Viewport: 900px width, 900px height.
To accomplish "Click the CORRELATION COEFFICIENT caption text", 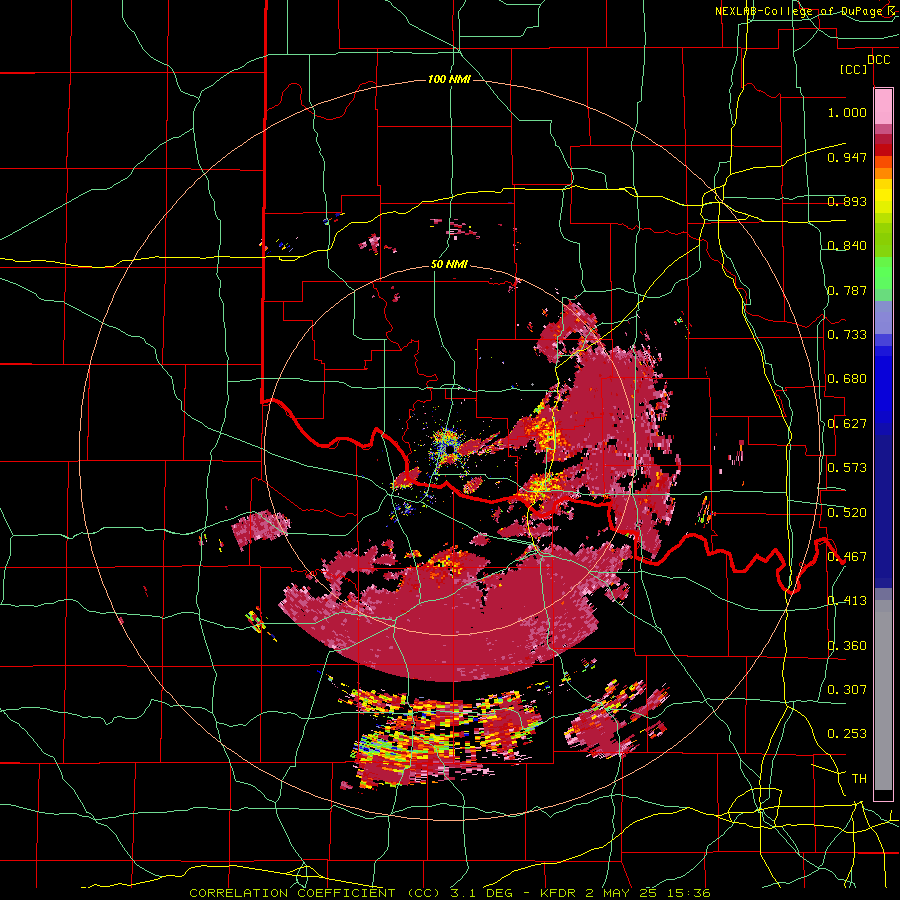I will (292, 893).
